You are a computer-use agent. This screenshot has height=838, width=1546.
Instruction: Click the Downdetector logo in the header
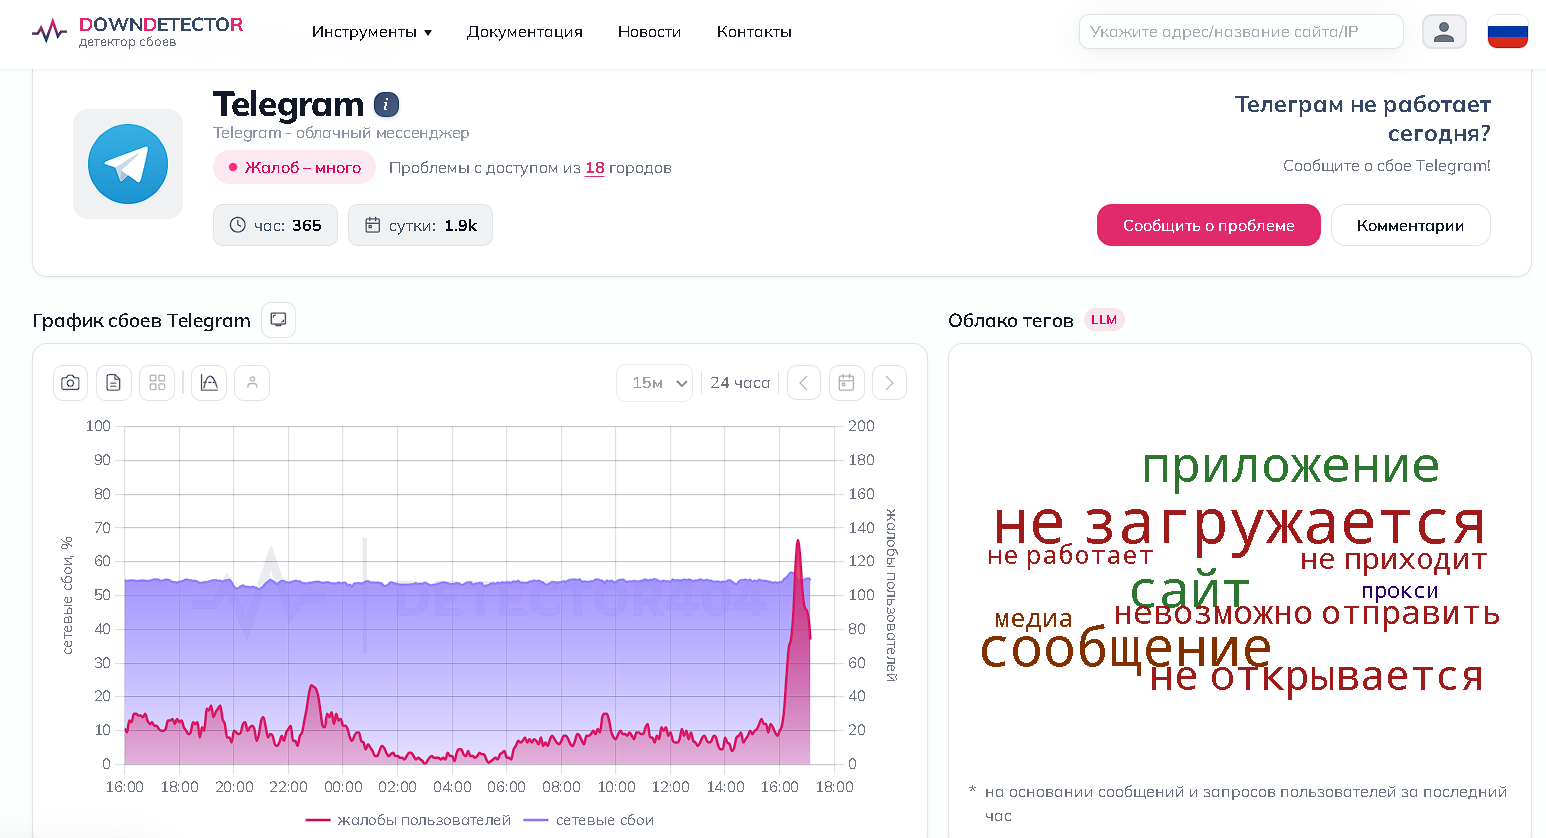pyautogui.click(x=137, y=31)
